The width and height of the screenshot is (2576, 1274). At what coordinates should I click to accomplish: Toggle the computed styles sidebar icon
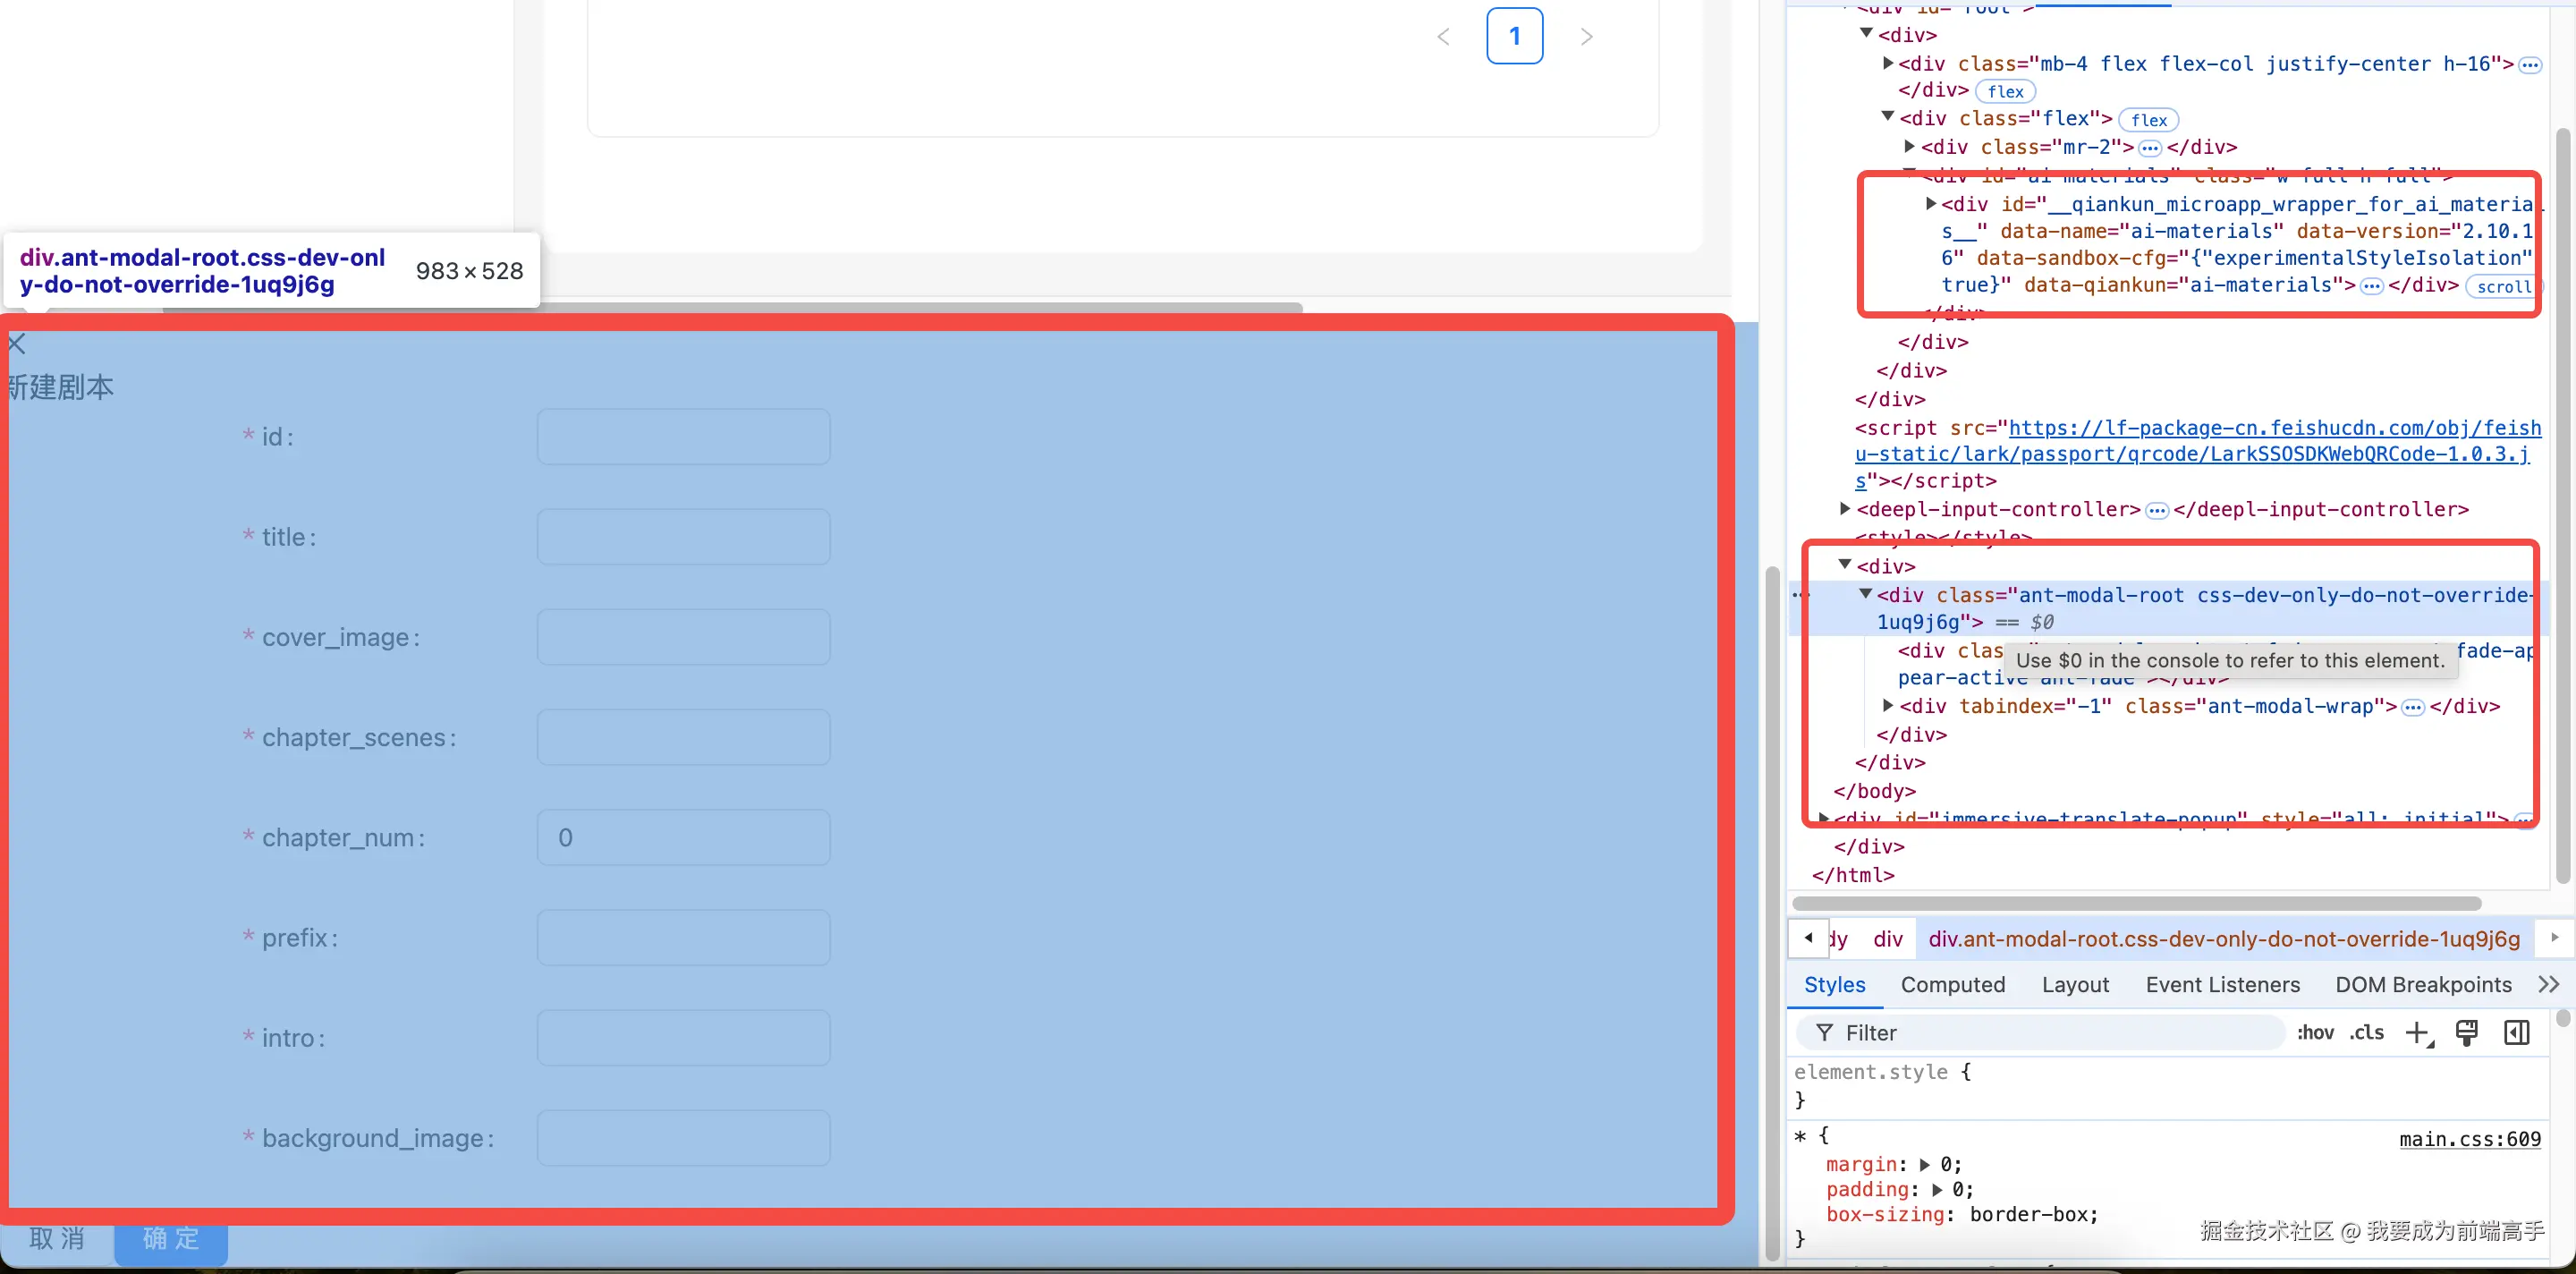pyautogui.click(x=2516, y=1033)
